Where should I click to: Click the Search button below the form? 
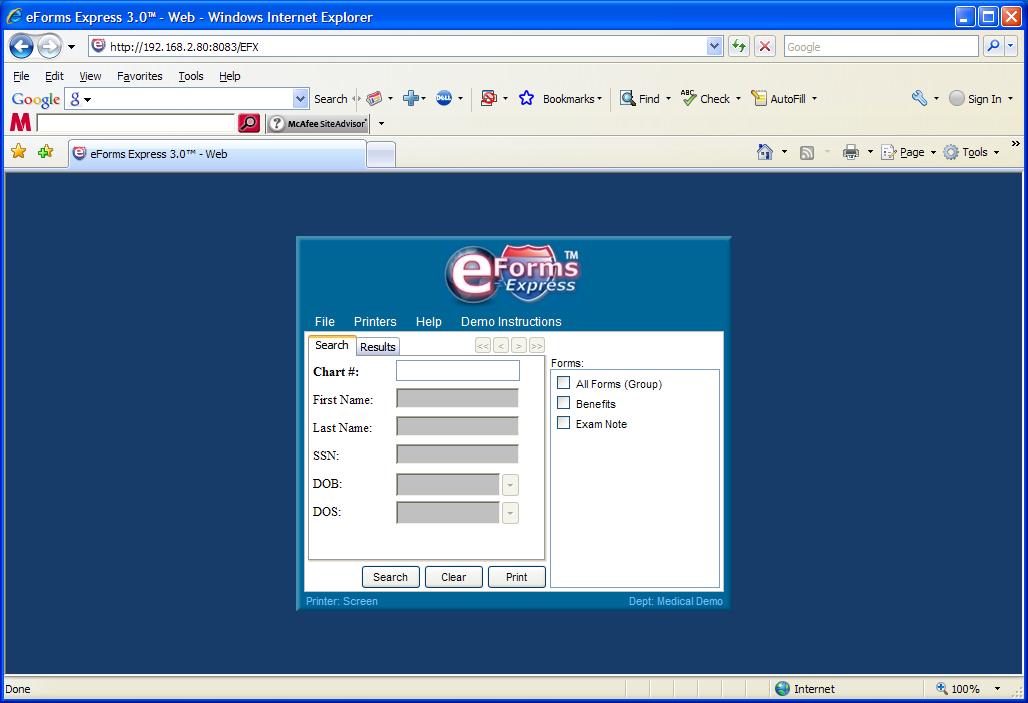[391, 577]
